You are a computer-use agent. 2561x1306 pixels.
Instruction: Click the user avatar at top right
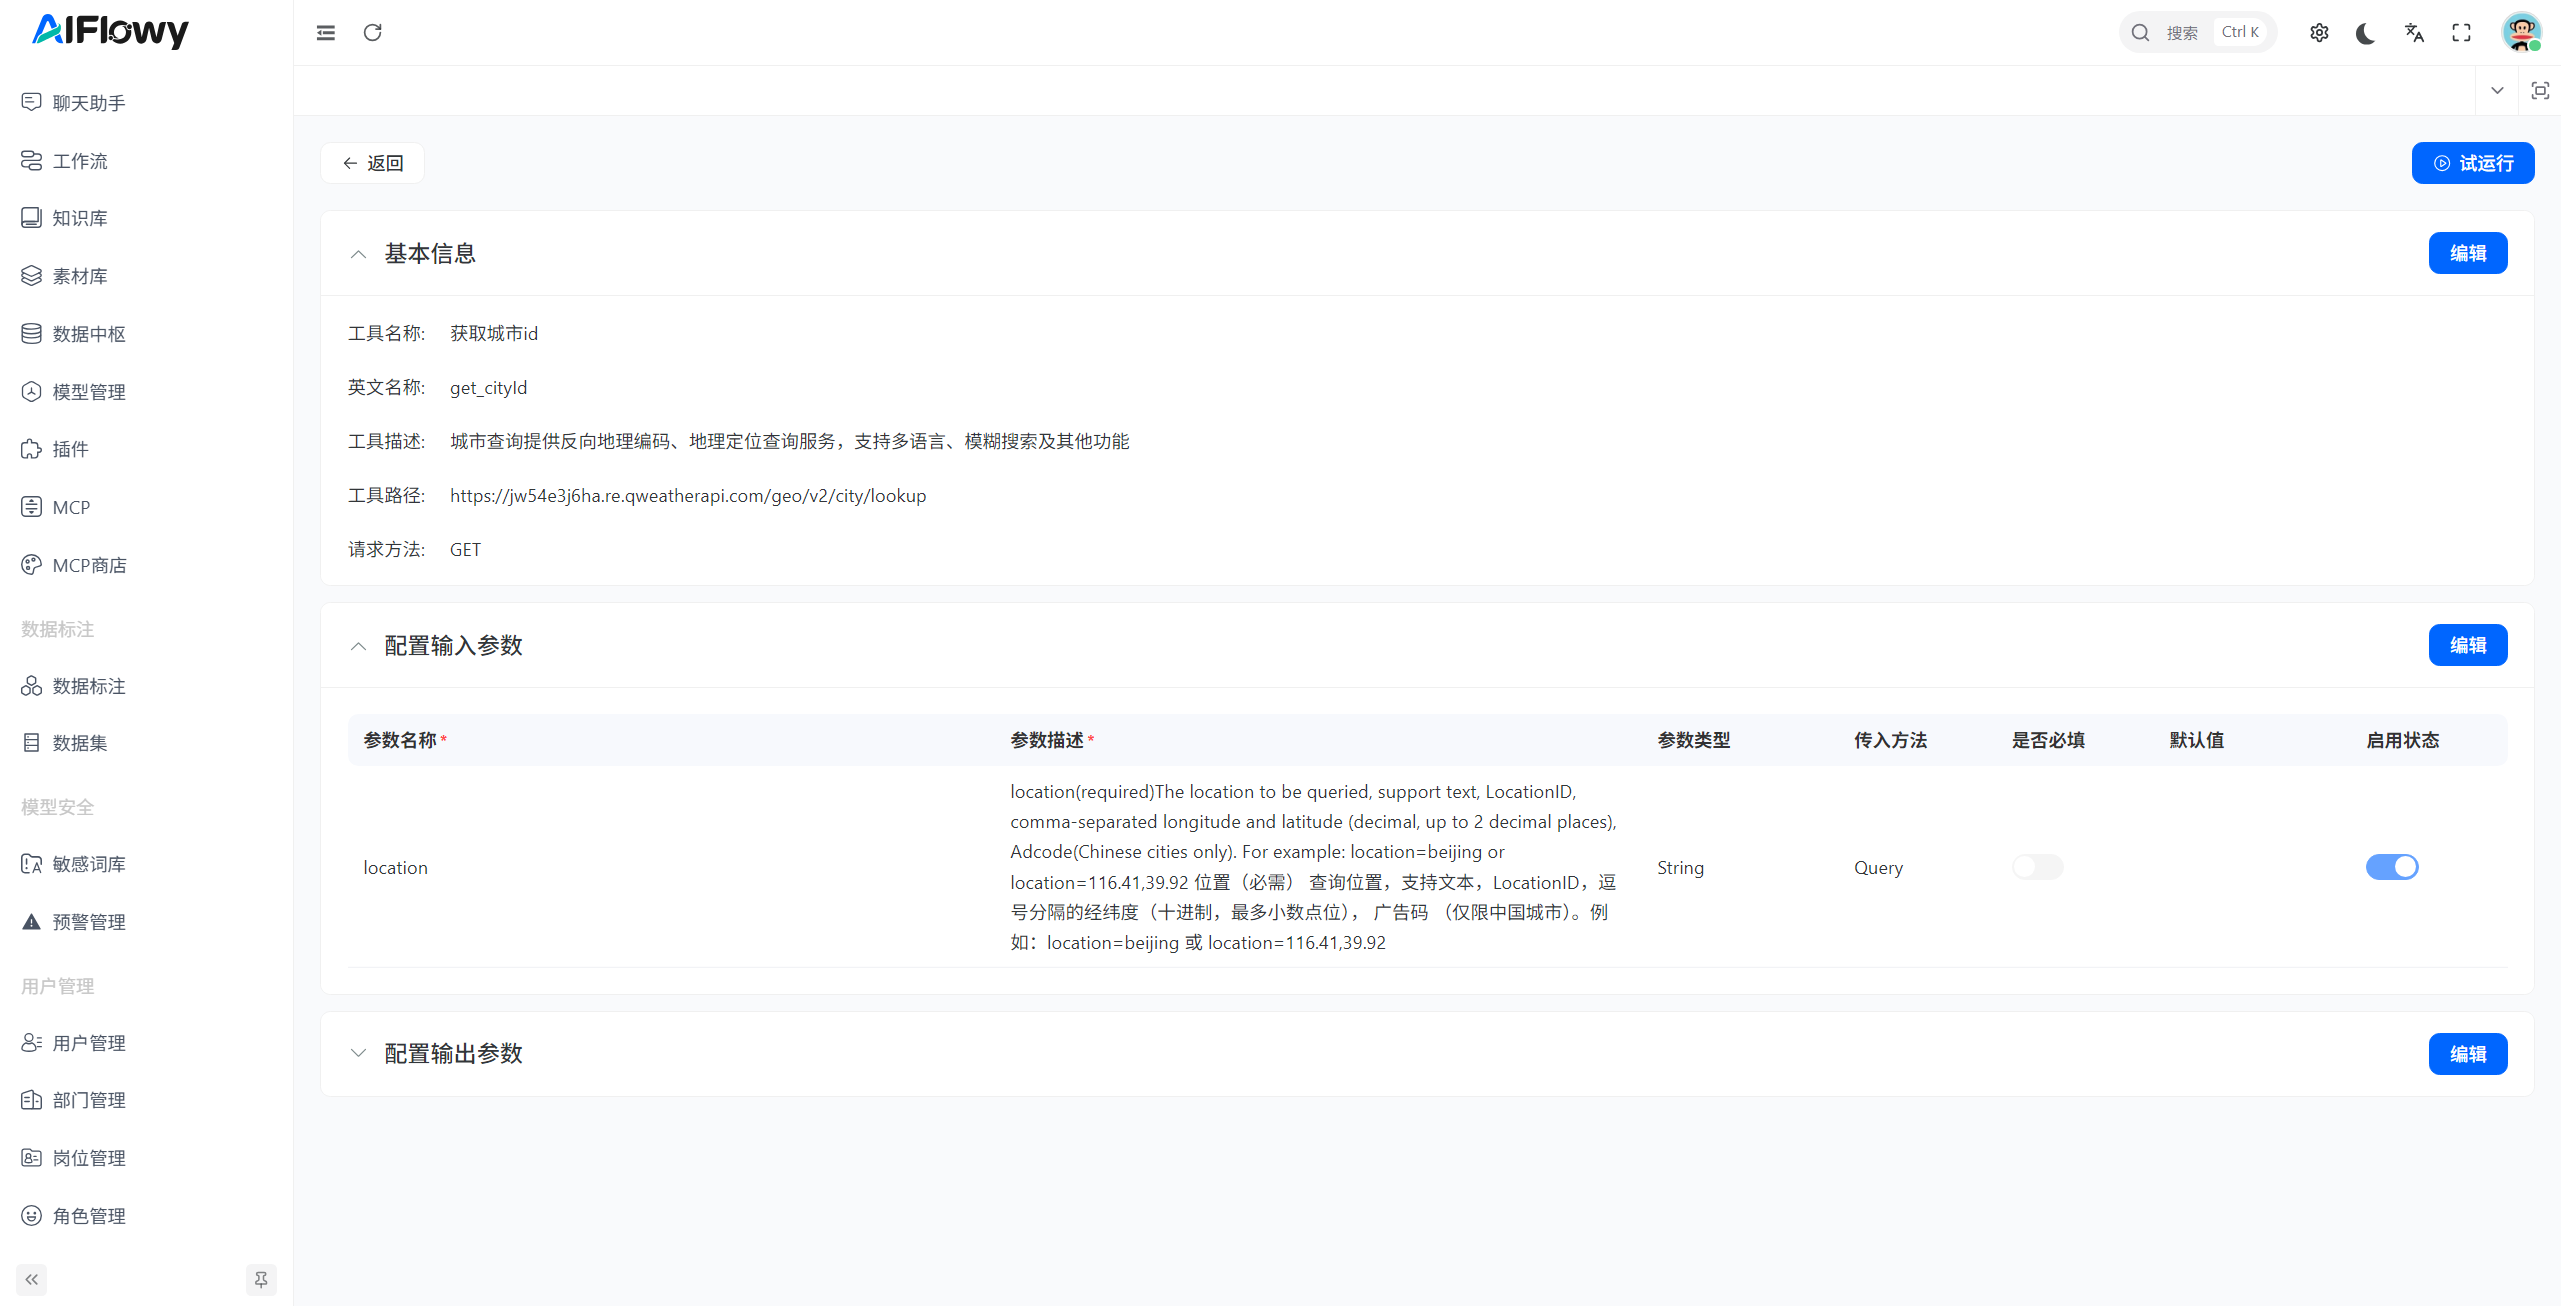[2520, 32]
